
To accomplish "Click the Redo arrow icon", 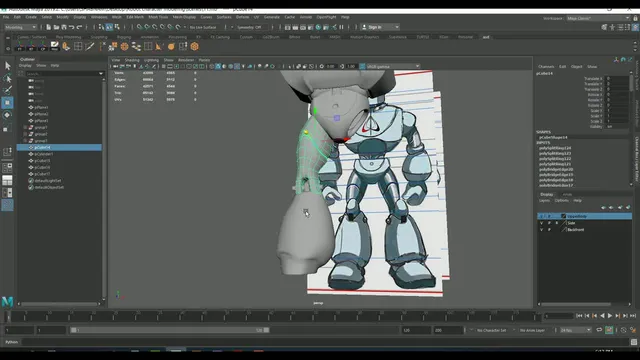I will pos(80,27).
